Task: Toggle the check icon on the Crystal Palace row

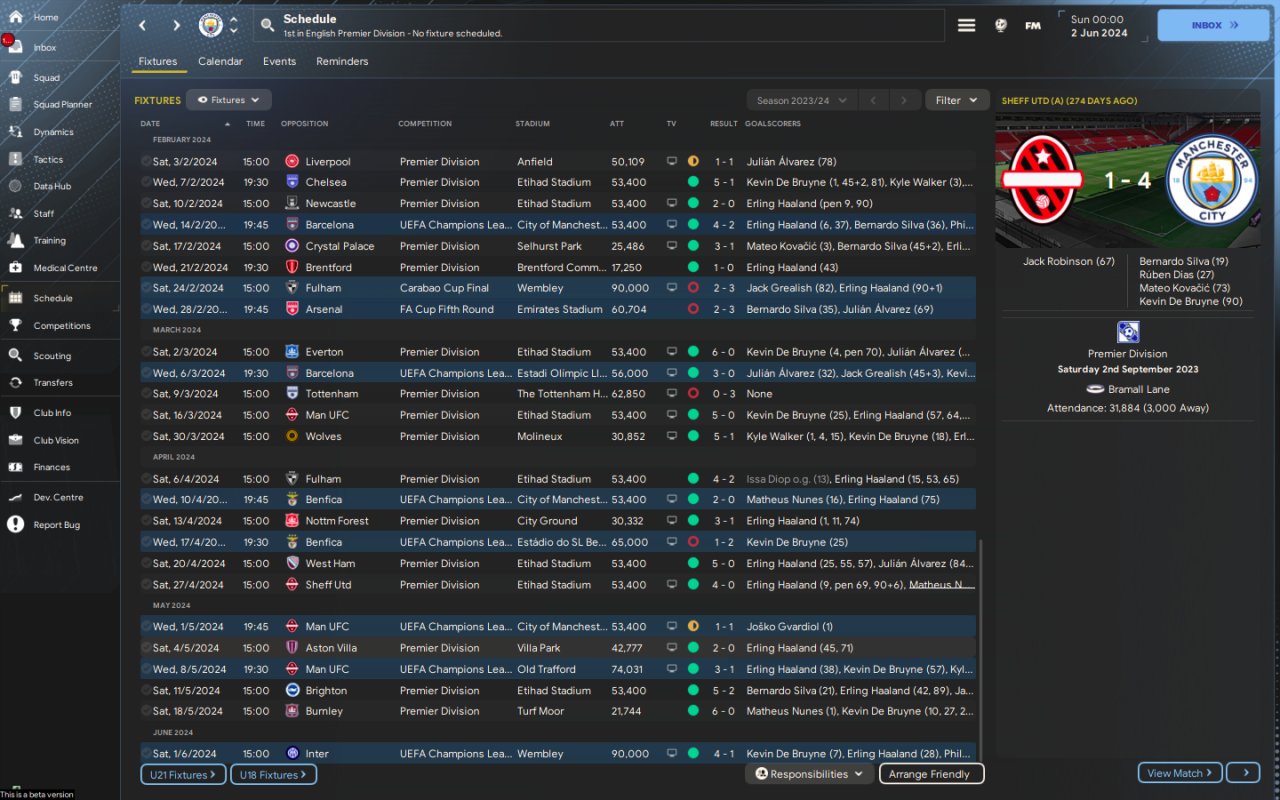Action: [x=146, y=246]
